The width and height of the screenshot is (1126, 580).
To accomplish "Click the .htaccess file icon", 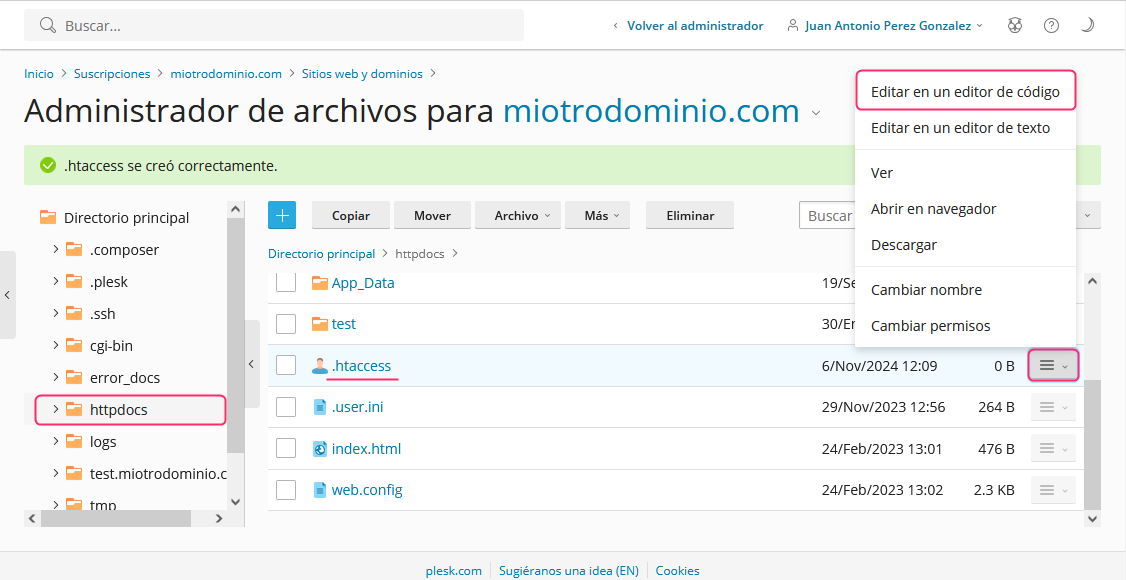I will [320, 366].
